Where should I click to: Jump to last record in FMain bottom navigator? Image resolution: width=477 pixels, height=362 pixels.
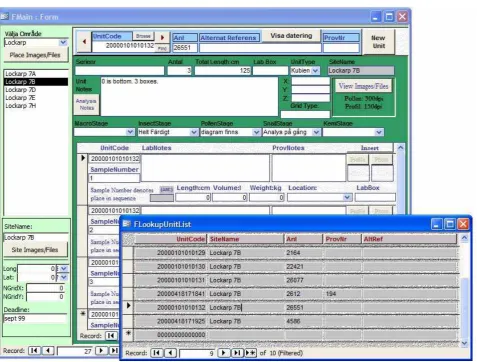click(x=114, y=350)
